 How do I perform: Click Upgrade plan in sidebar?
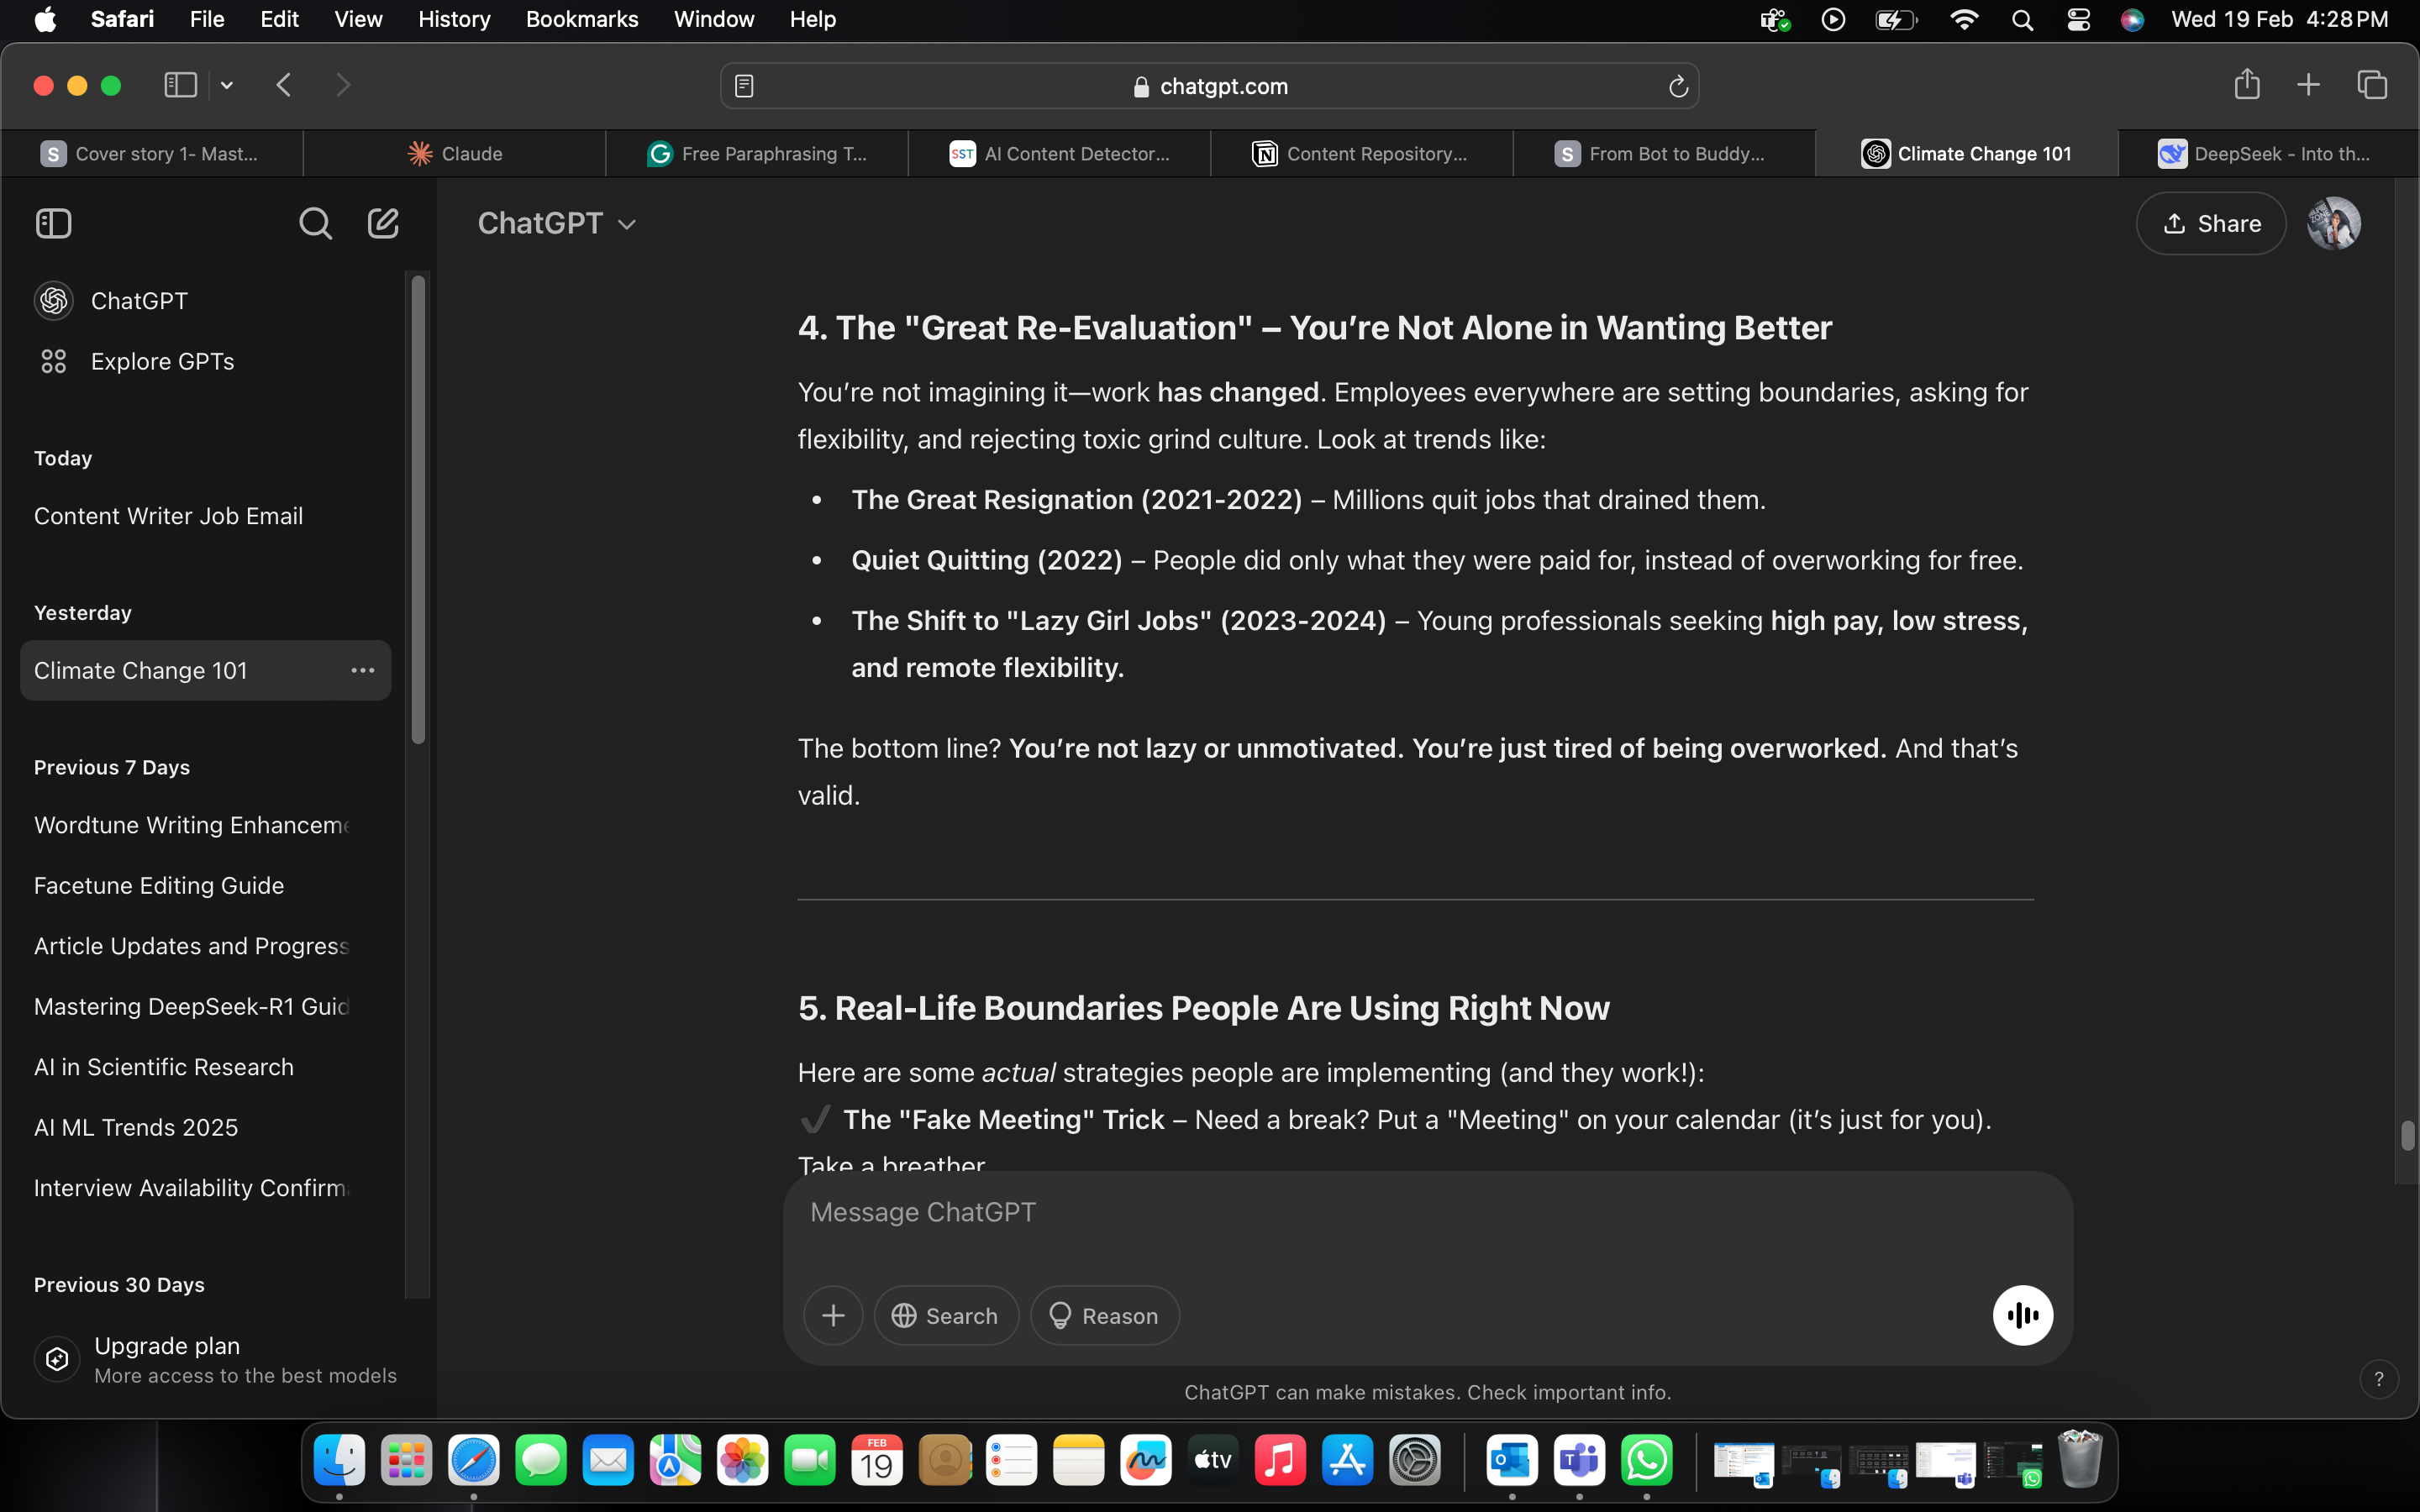[215, 1359]
